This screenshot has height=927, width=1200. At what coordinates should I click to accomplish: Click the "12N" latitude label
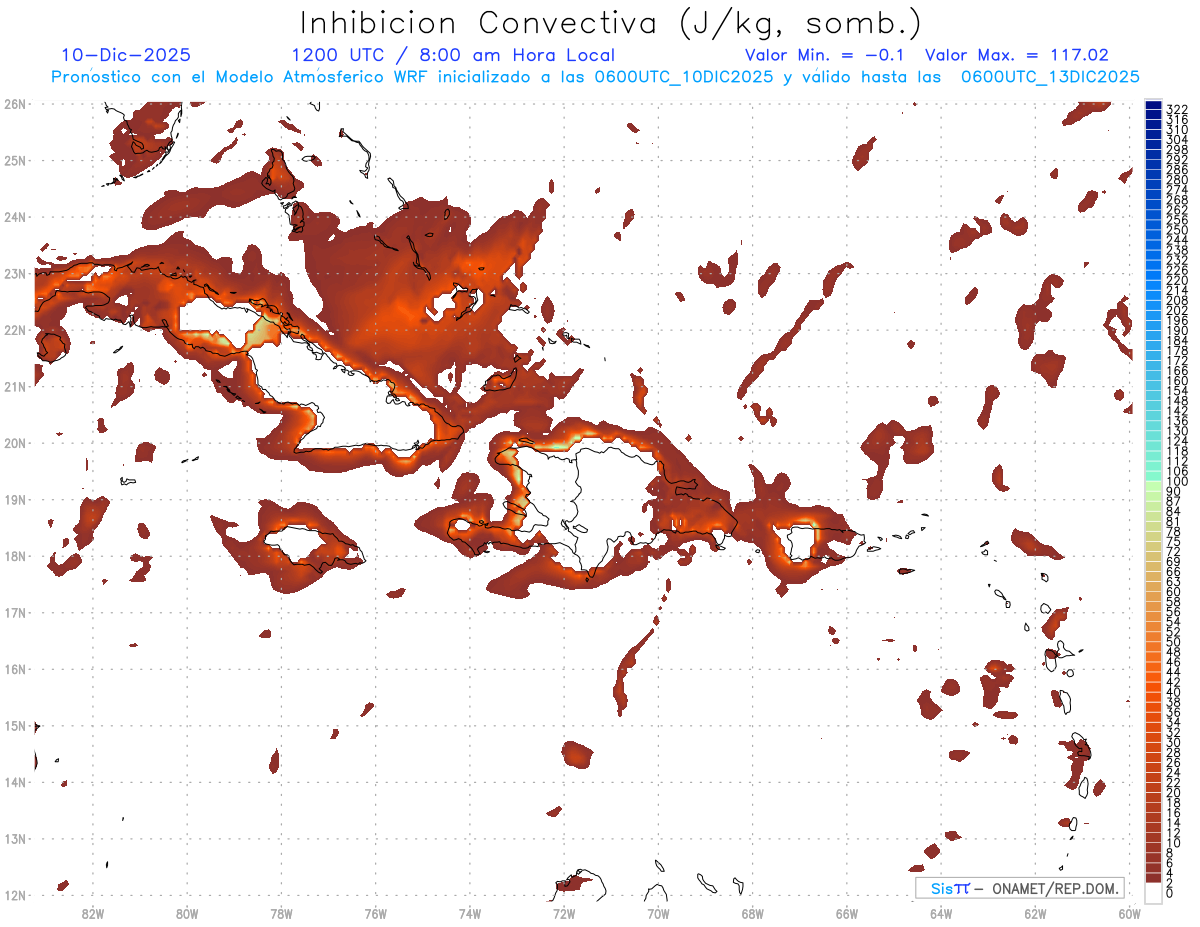[14, 895]
